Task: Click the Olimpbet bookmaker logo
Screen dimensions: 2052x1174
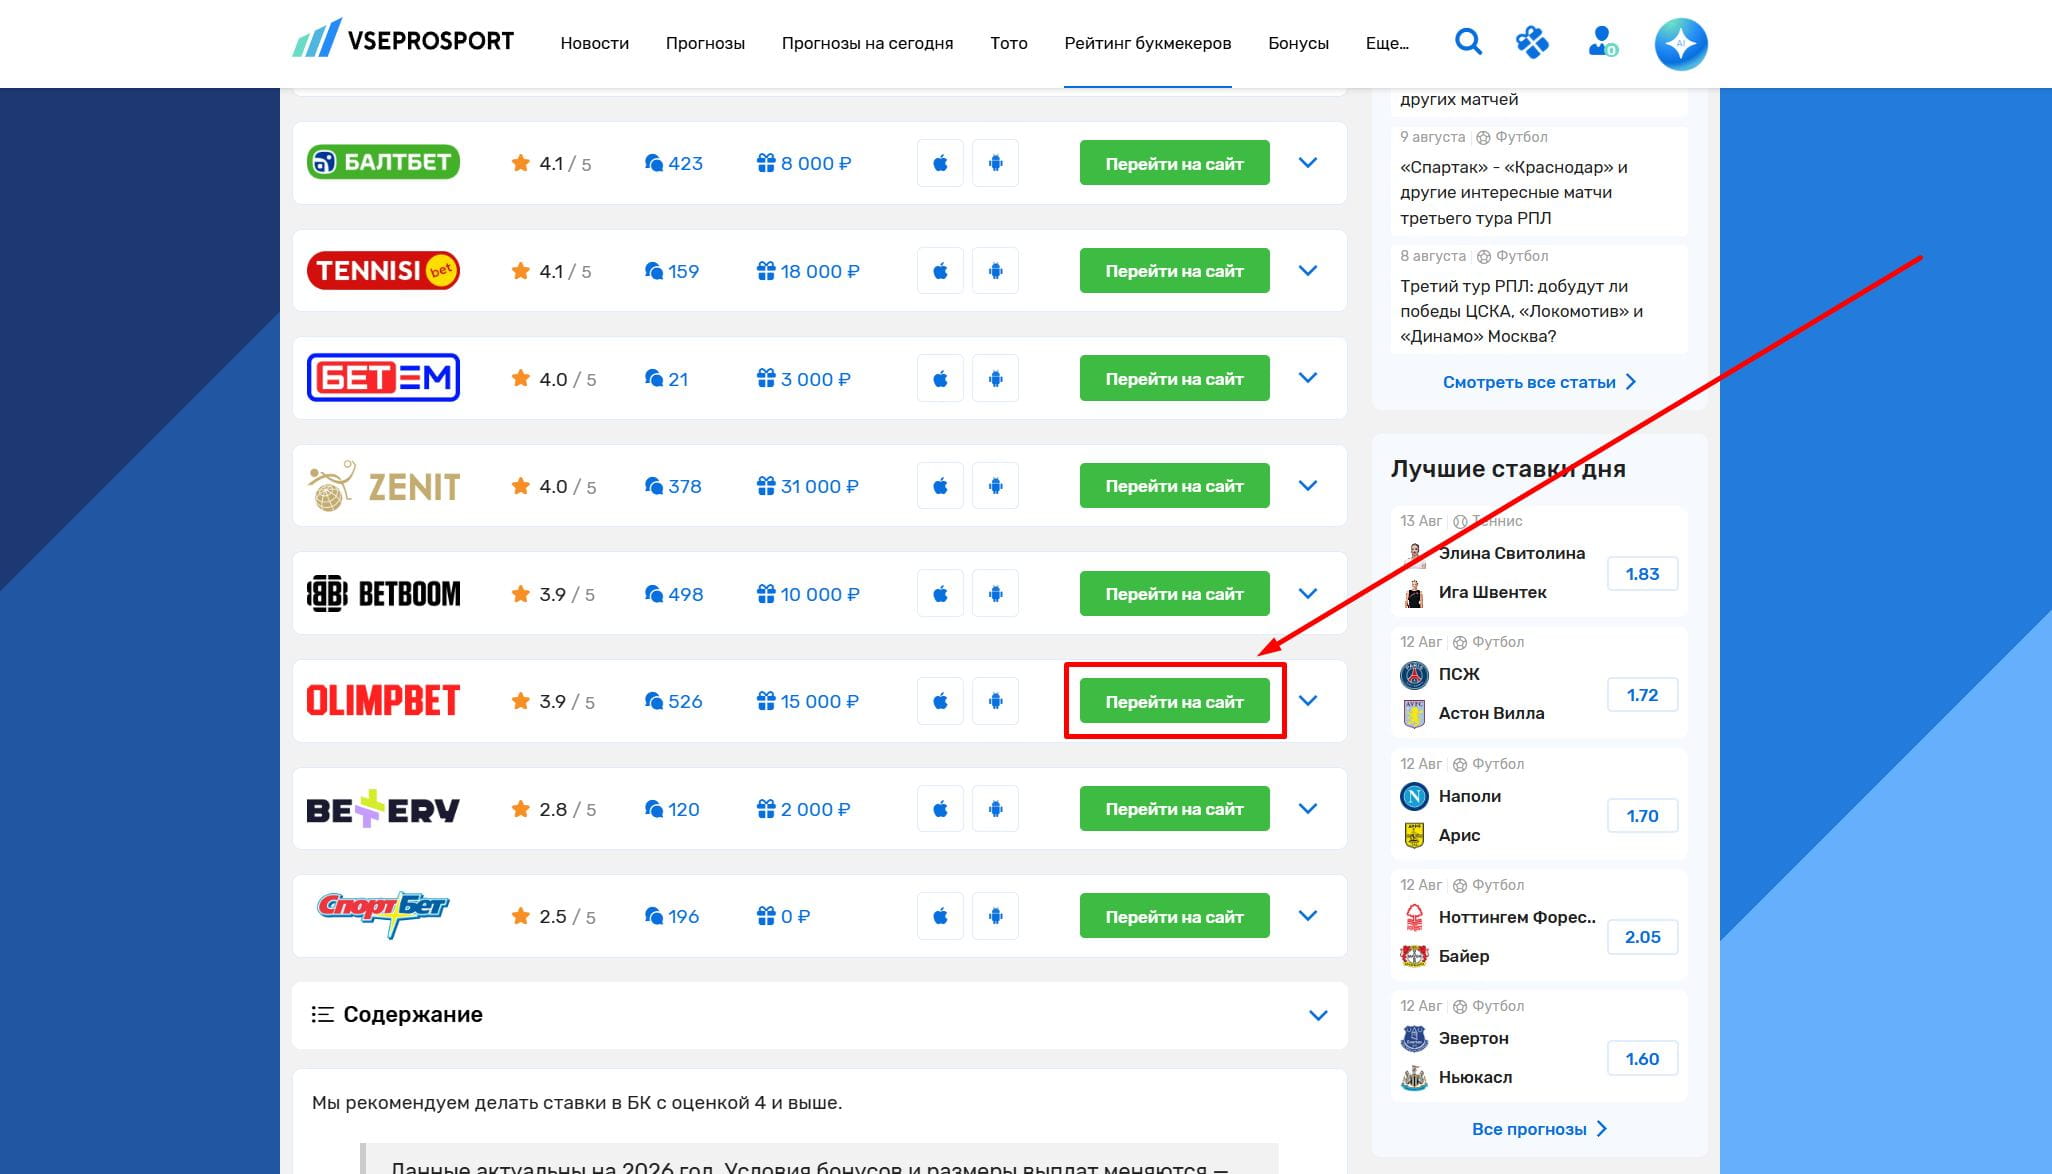Action: click(x=383, y=700)
